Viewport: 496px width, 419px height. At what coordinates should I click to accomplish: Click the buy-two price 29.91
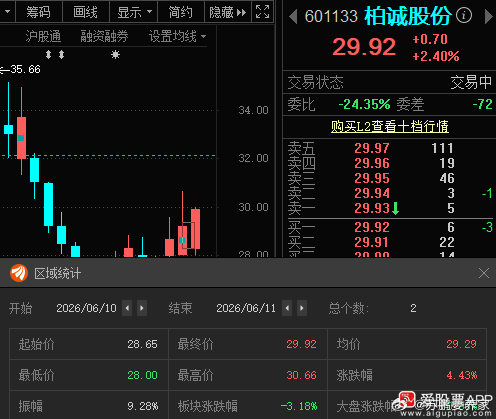pos(372,242)
